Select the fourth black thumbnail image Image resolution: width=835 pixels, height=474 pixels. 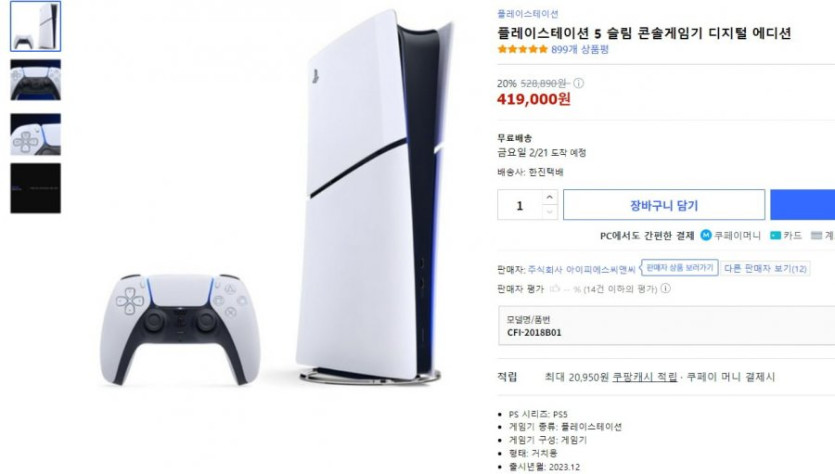tap(36, 189)
